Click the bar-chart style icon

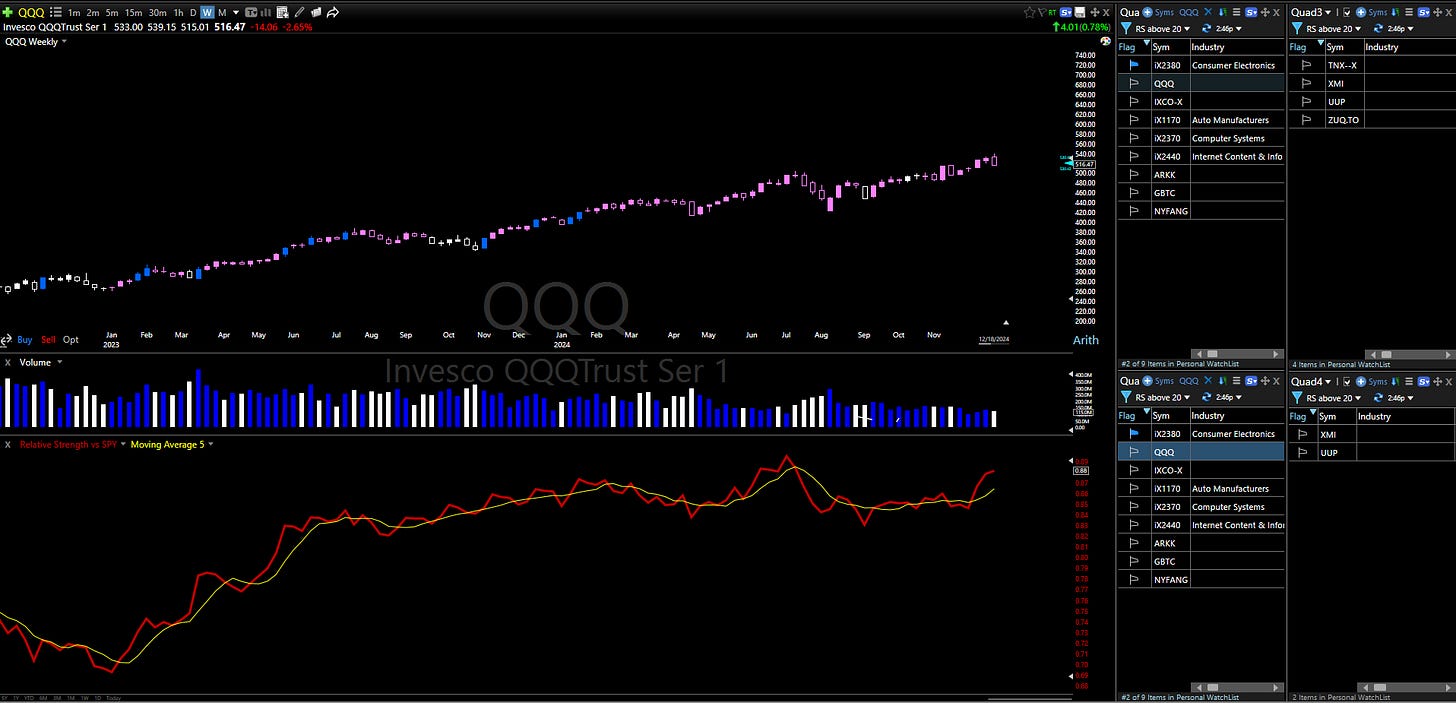click(x=266, y=12)
